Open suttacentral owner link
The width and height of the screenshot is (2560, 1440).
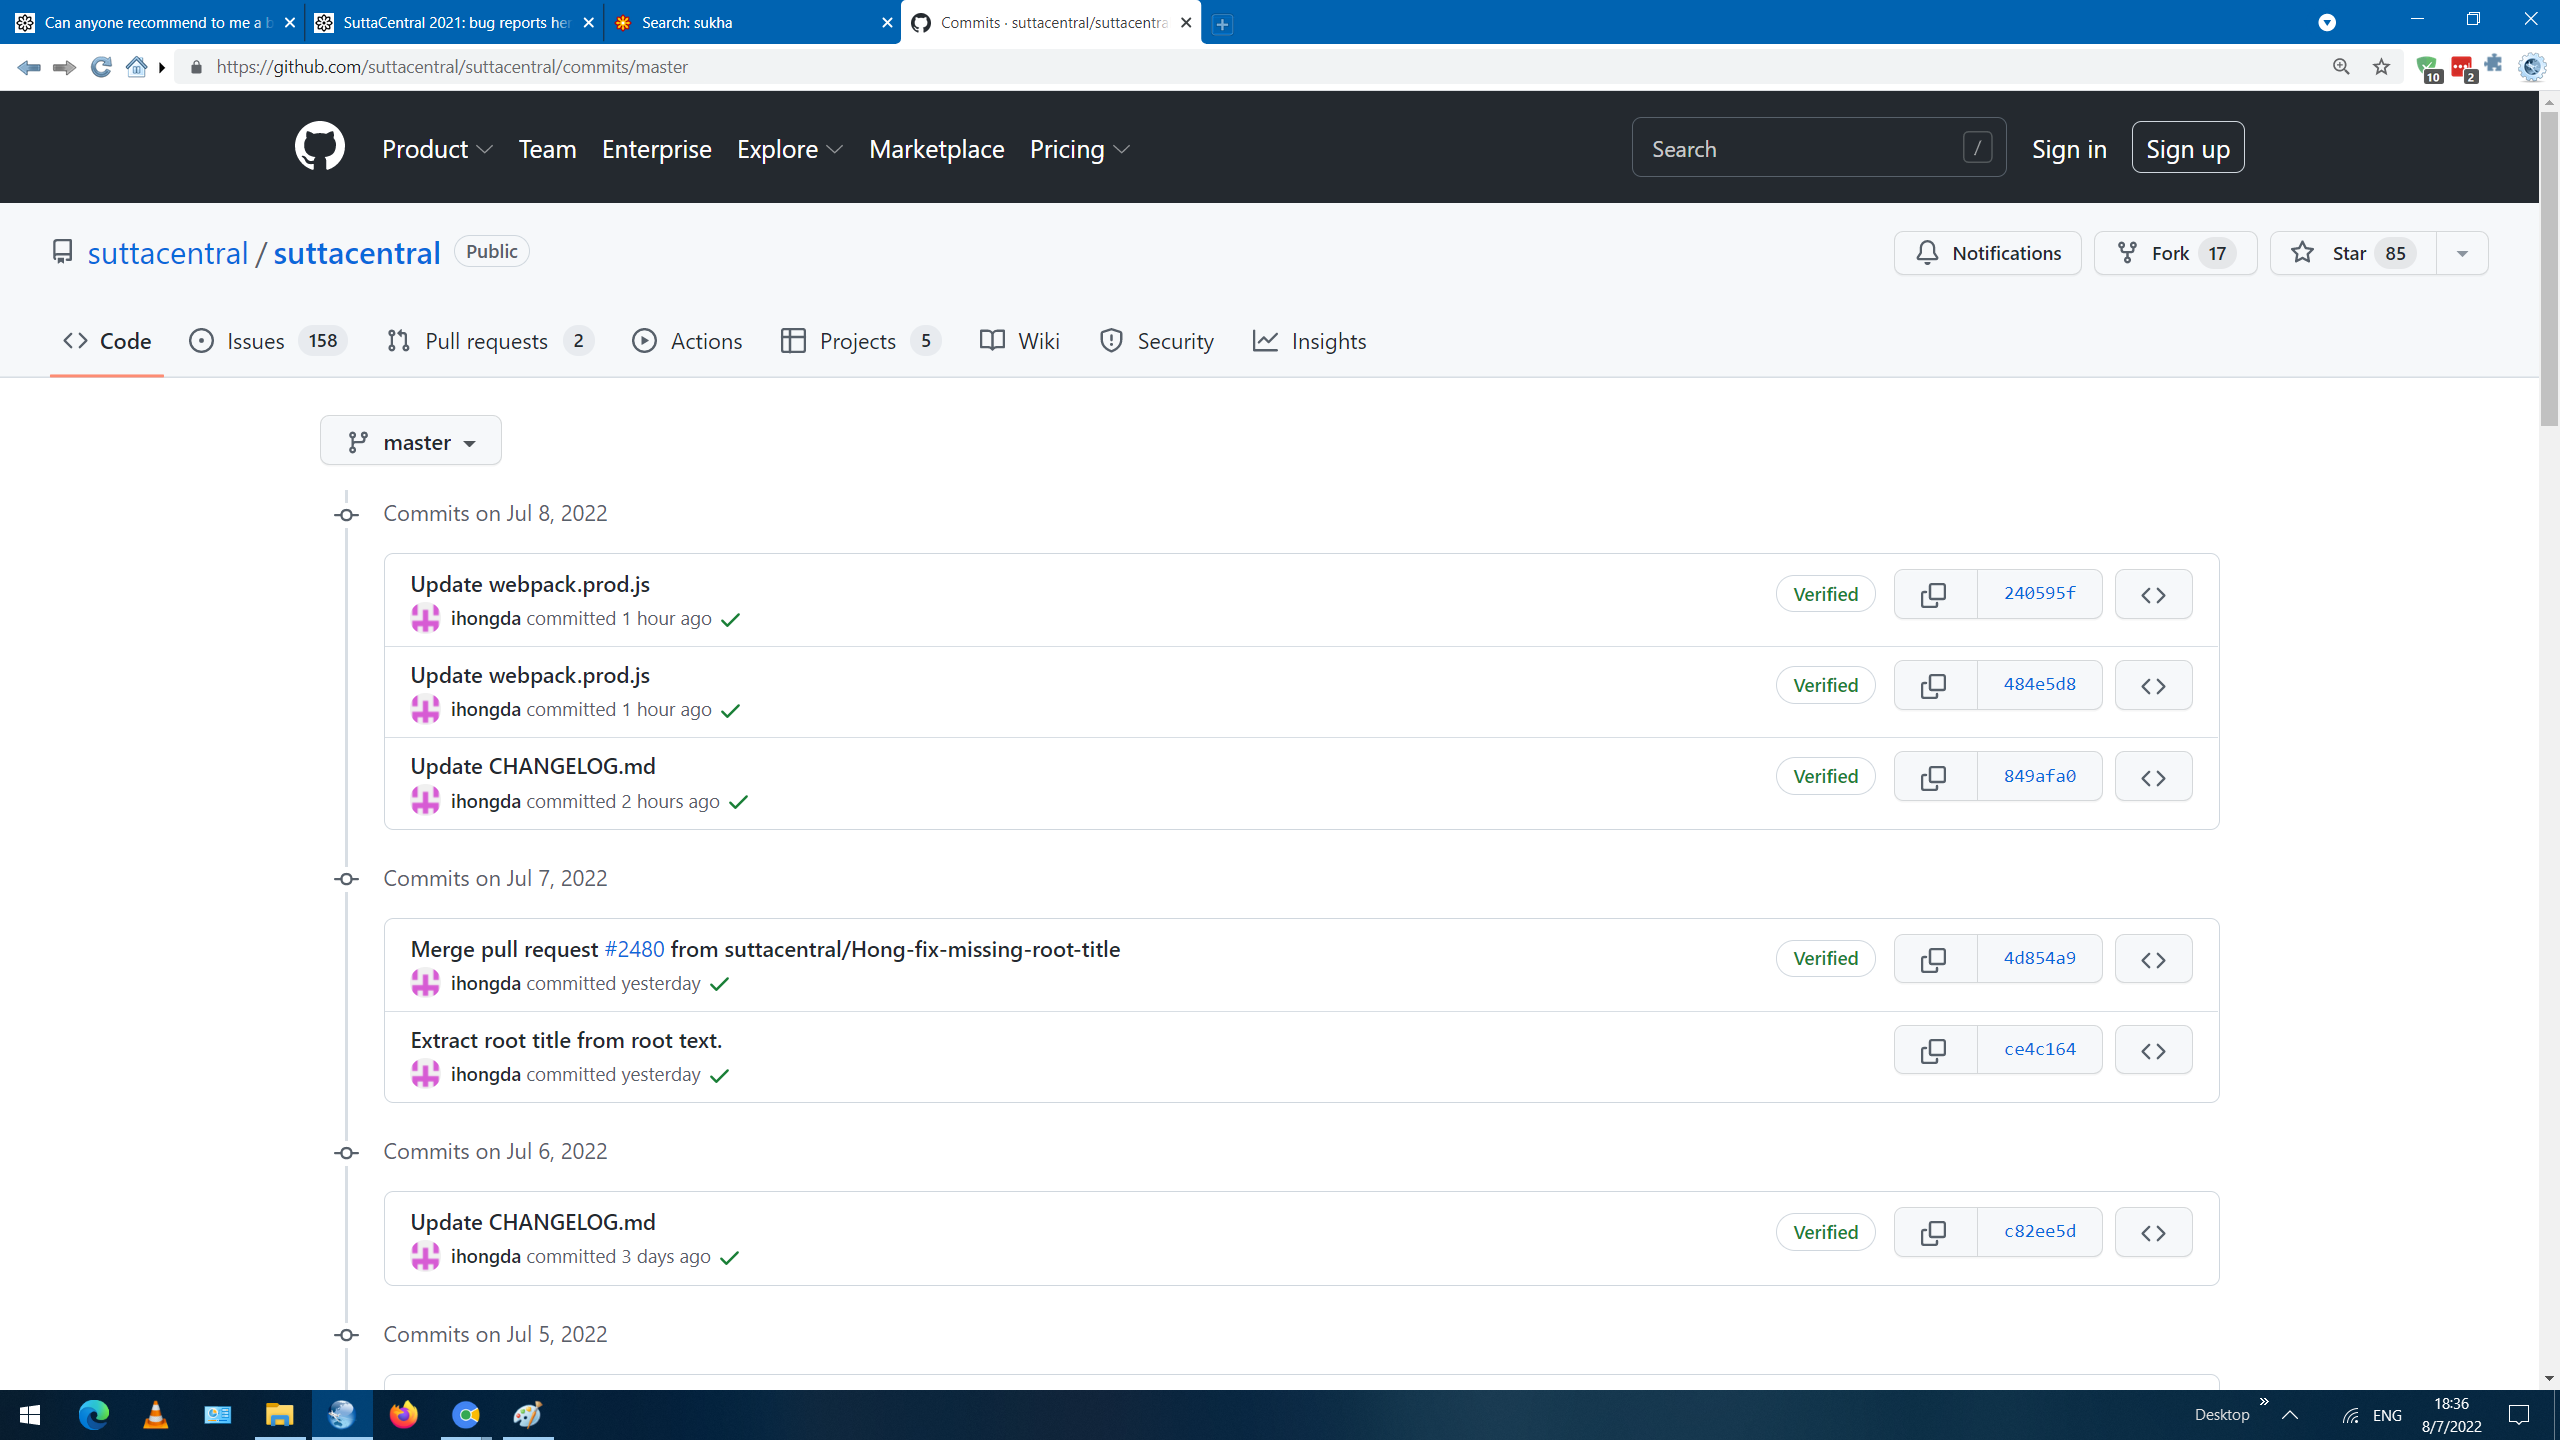pyautogui.click(x=168, y=253)
